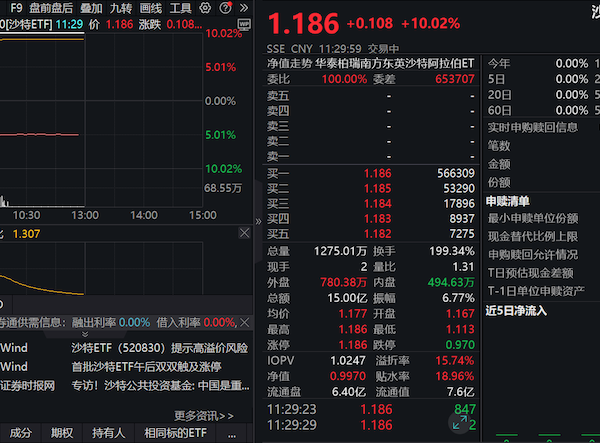Open more bottom tabs with ellipsis
This screenshot has width=600, height=443.
pos(232,434)
